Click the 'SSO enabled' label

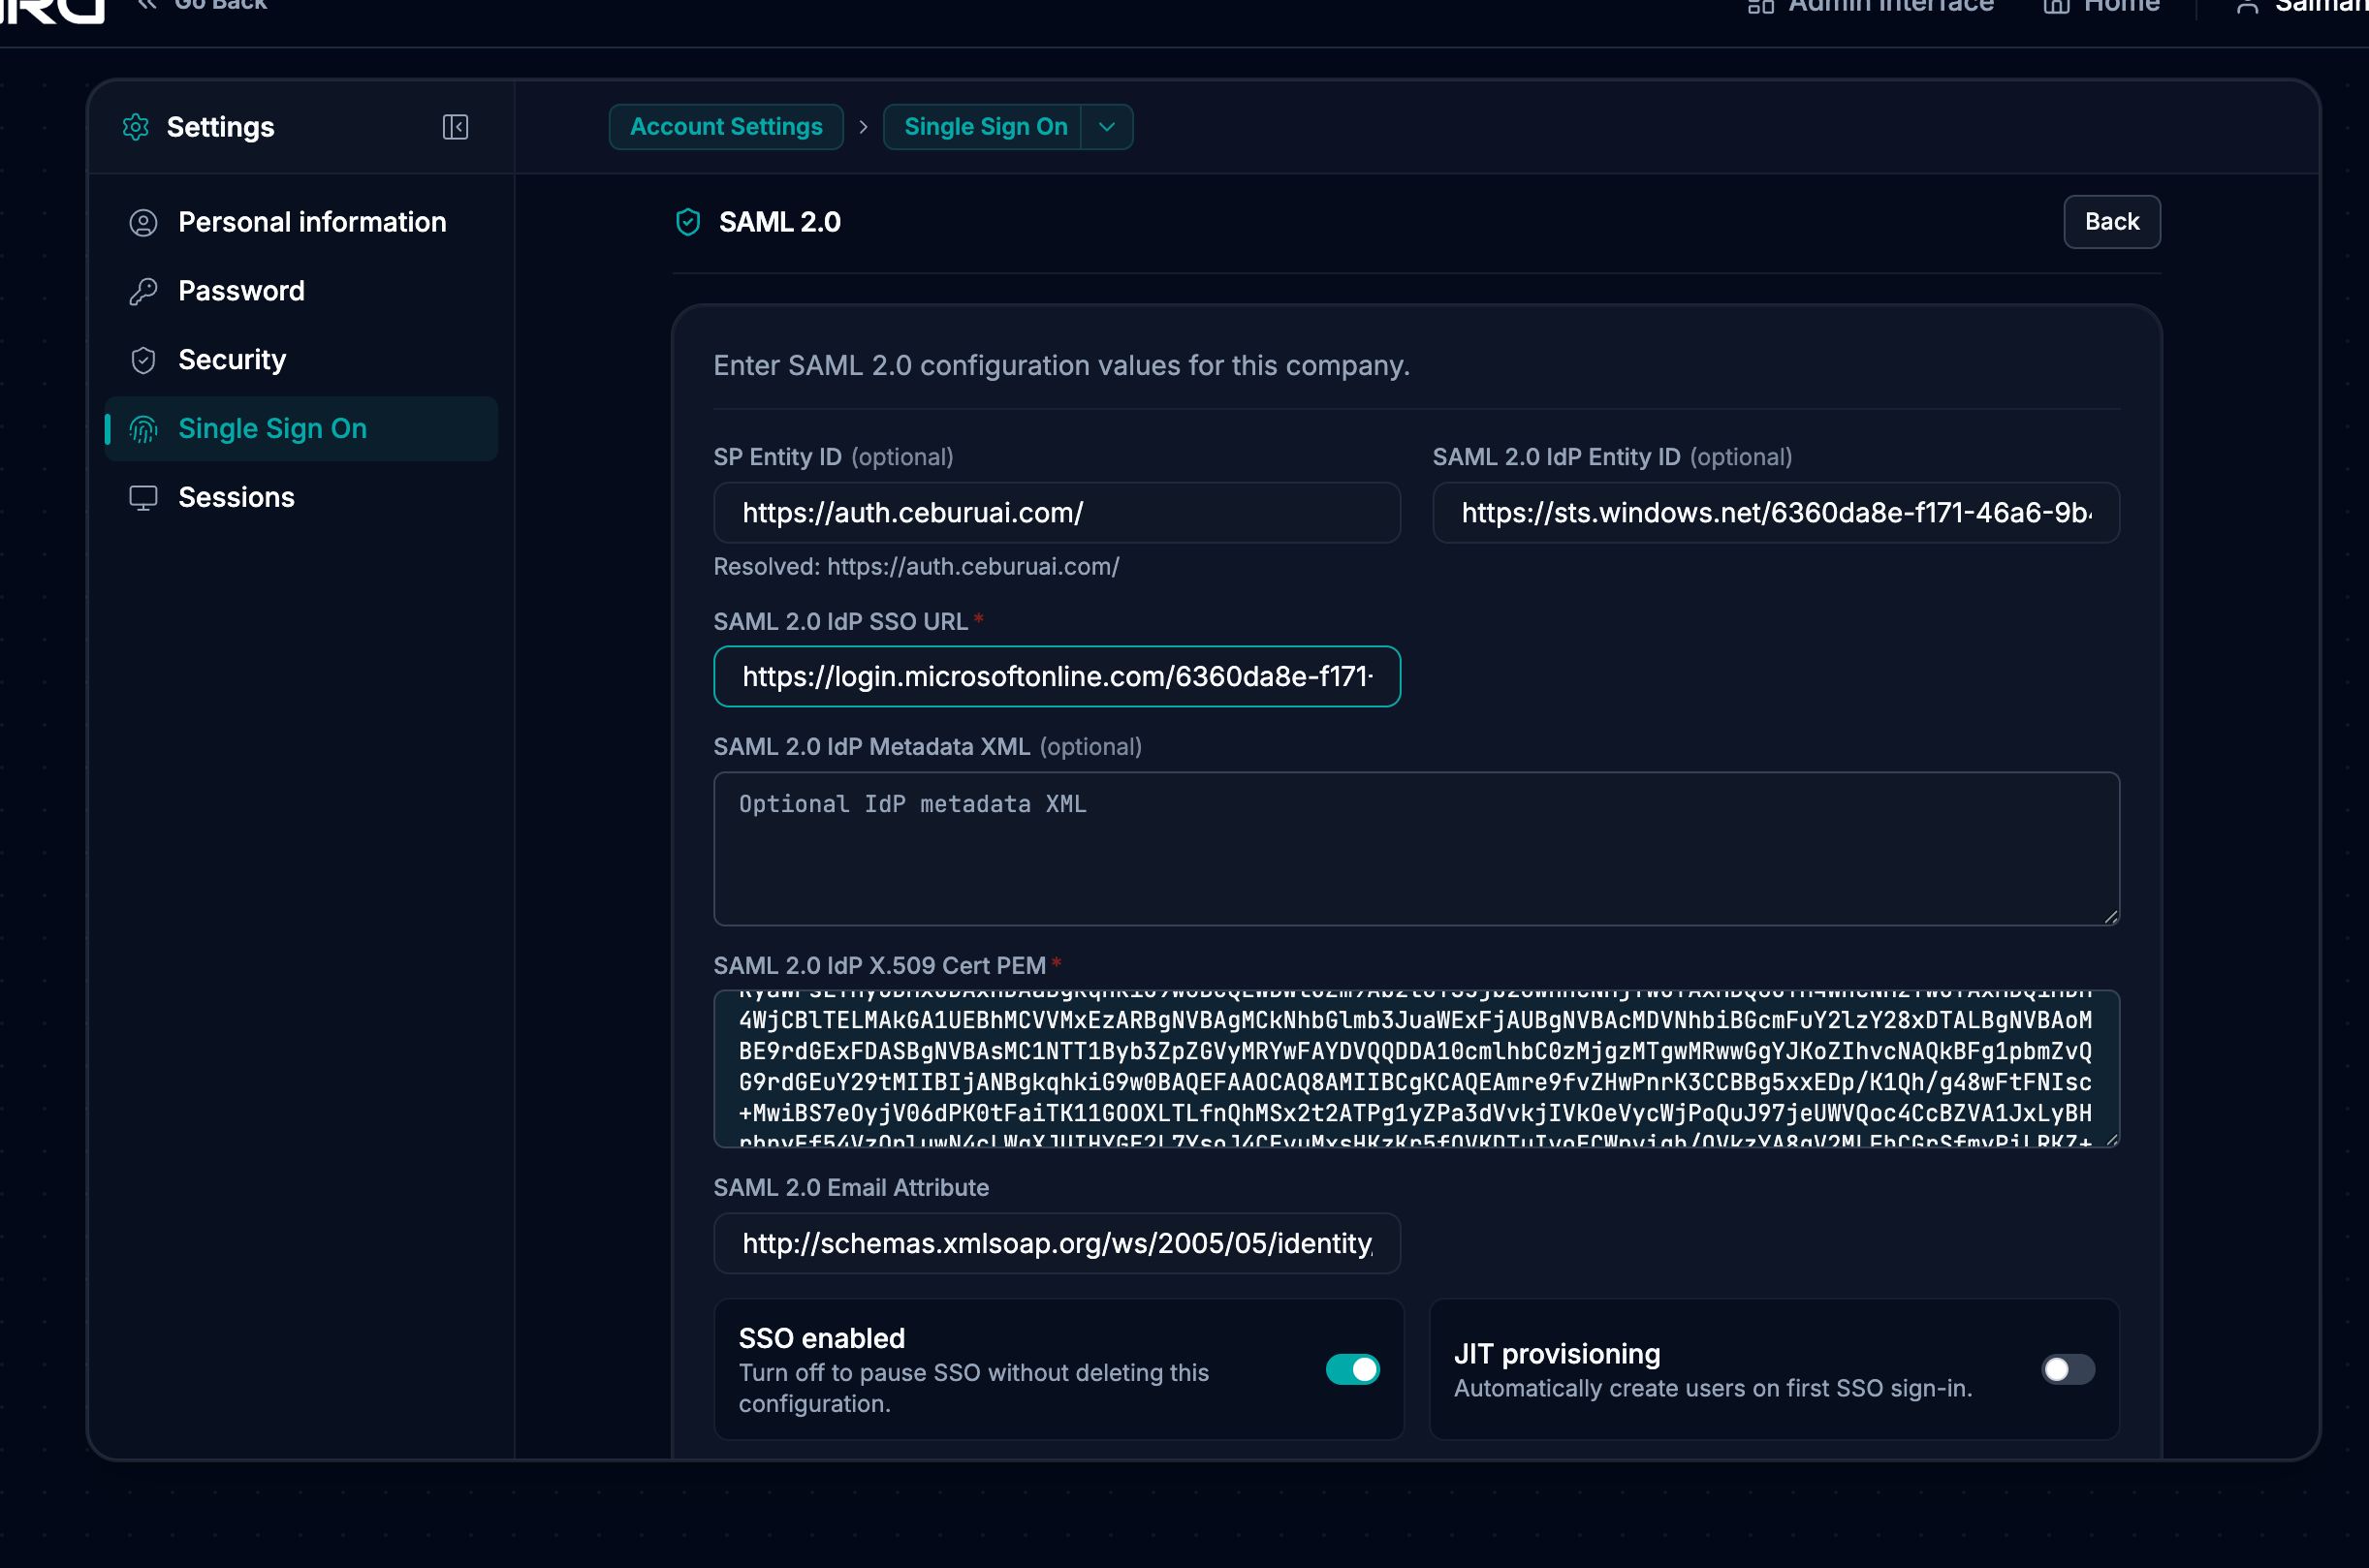822,1338
